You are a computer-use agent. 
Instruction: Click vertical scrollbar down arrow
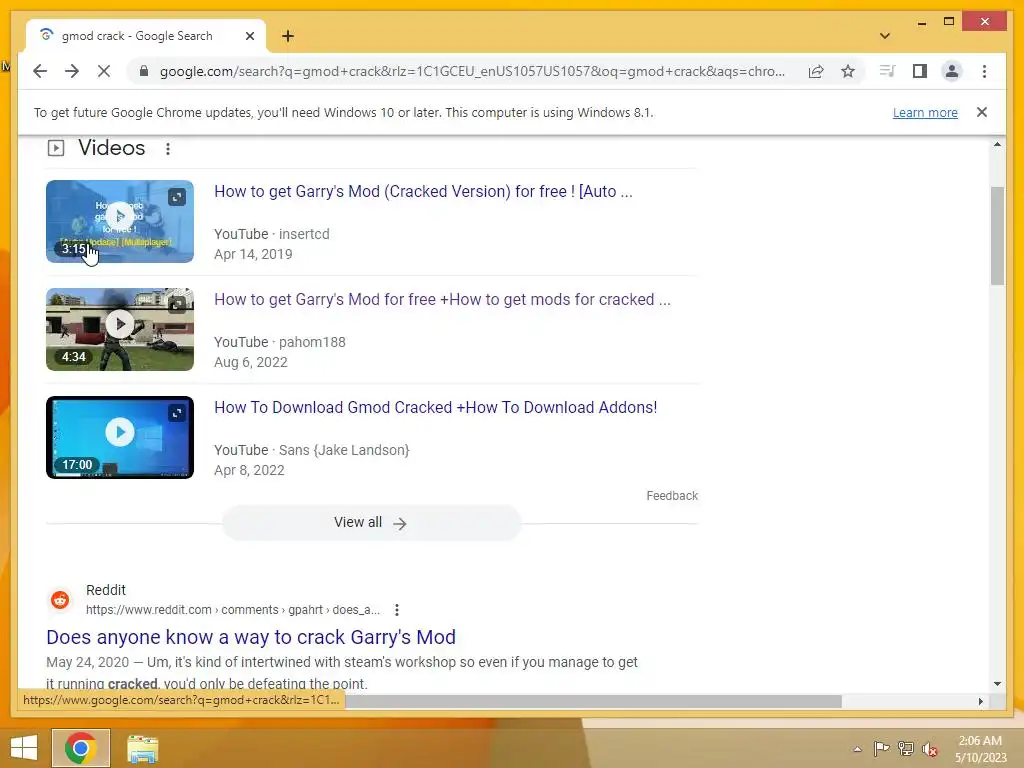[x=997, y=684]
